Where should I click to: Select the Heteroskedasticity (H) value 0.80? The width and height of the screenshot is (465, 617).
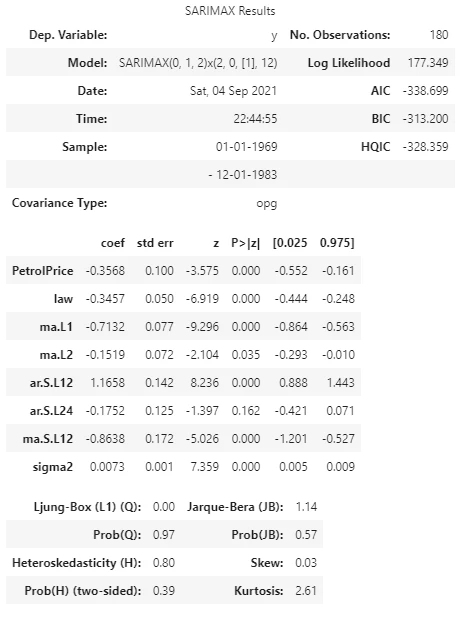[164, 563]
